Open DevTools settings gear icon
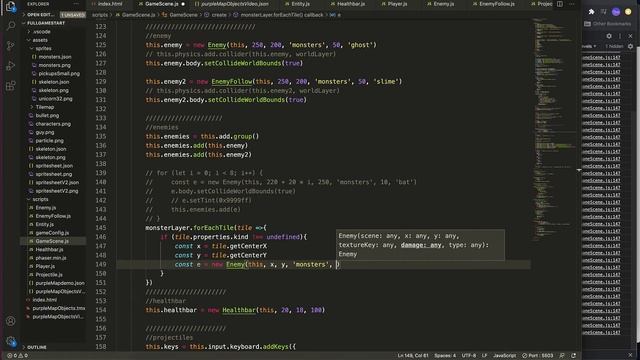 click(609, 36)
